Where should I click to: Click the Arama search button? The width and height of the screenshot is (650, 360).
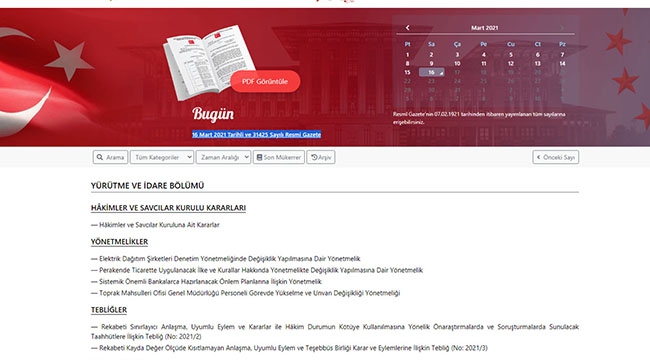[110, 157]
